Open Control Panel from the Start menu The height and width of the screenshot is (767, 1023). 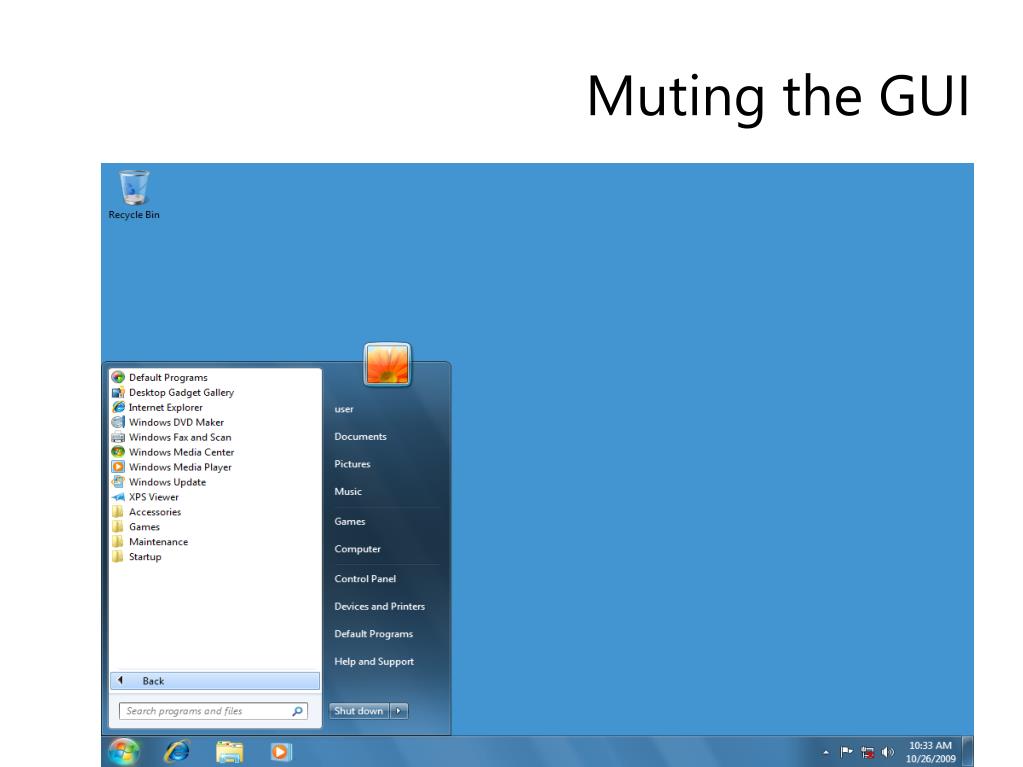[x=365, y=579]
